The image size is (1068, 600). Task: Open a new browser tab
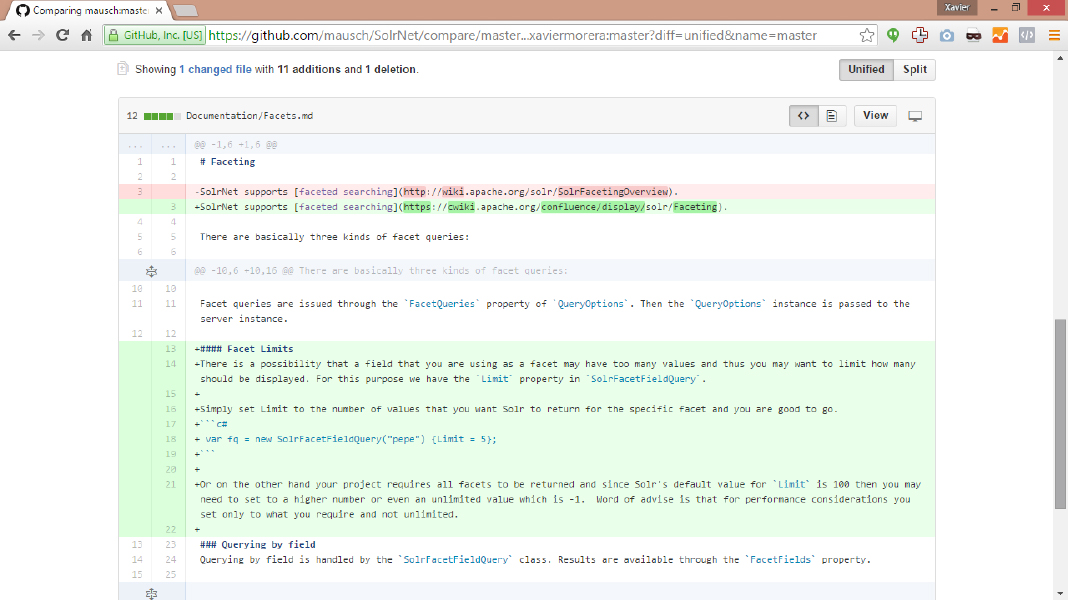coord(183,10)
